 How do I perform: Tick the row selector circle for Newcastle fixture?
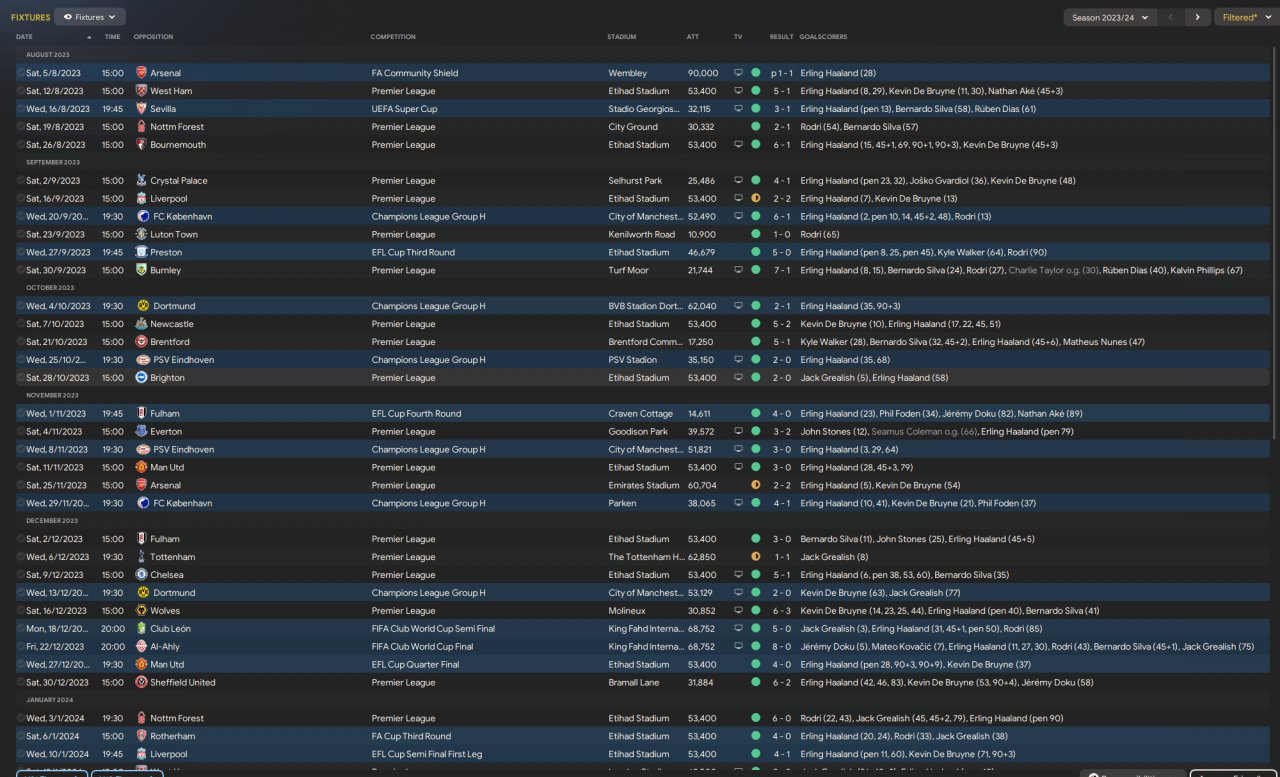20,325
